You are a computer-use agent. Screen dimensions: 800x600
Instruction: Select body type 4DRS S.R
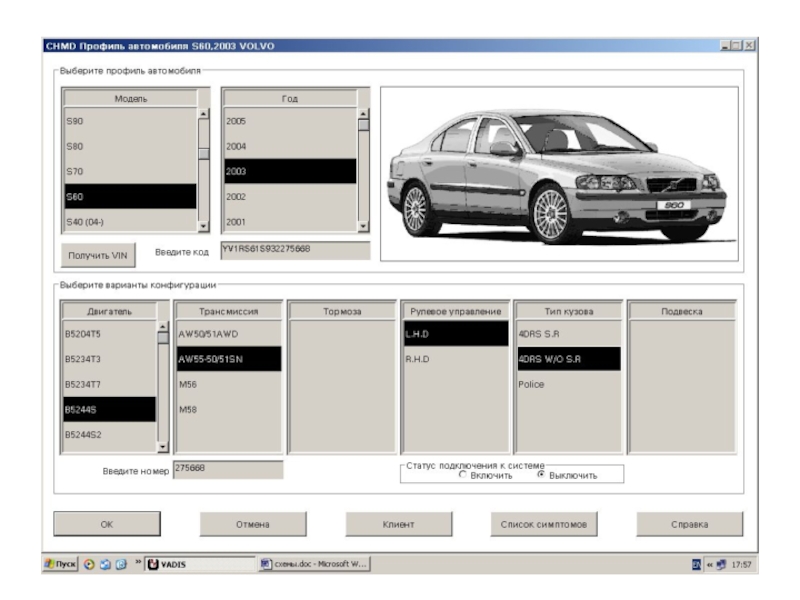569,334
